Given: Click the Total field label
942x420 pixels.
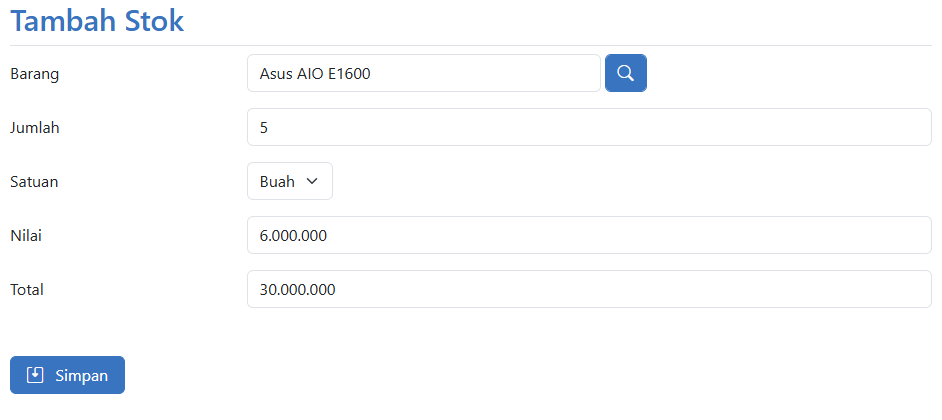Looking at the screenshot, I should click(x=27, y=289).
